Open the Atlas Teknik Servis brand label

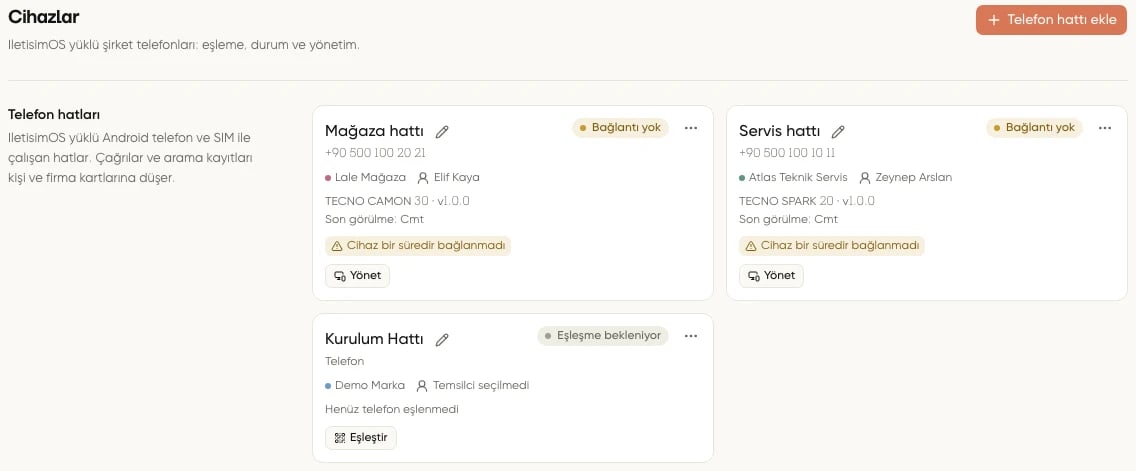pos(798,178)
